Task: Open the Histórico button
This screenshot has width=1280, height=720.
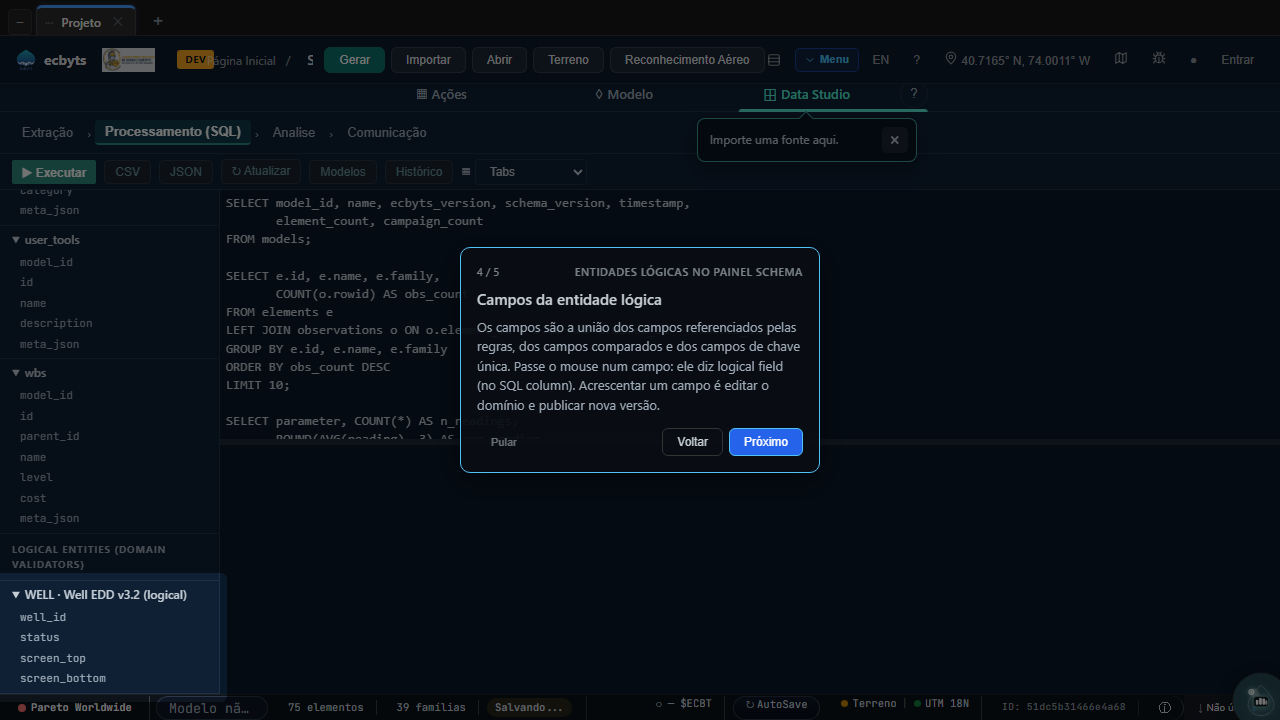Action: pos(419,172)
